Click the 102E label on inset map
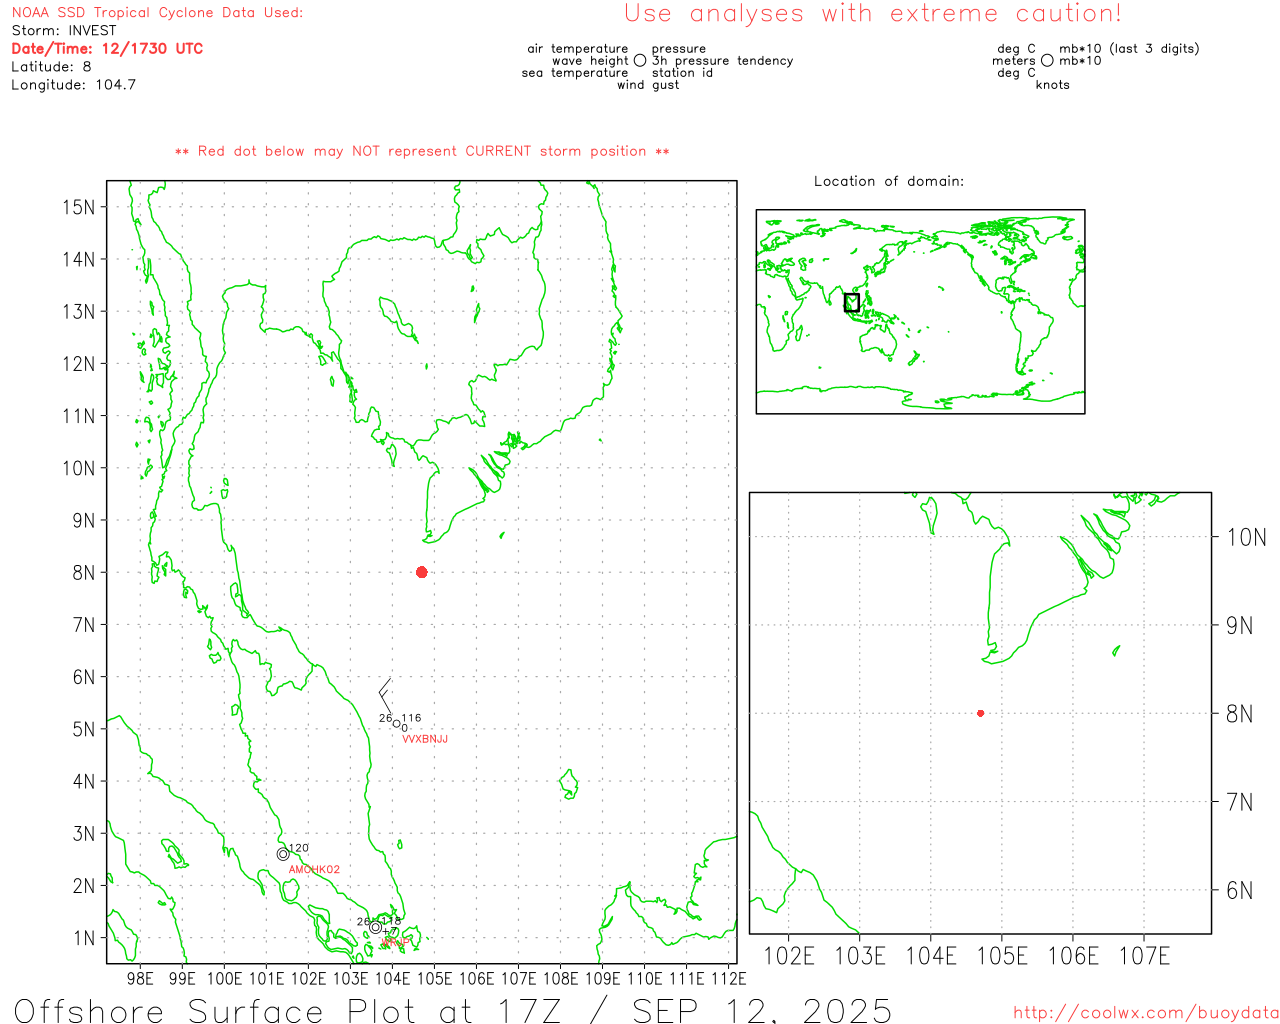This screenshot has height=1024, width=1280. click(x=789, y=956)
